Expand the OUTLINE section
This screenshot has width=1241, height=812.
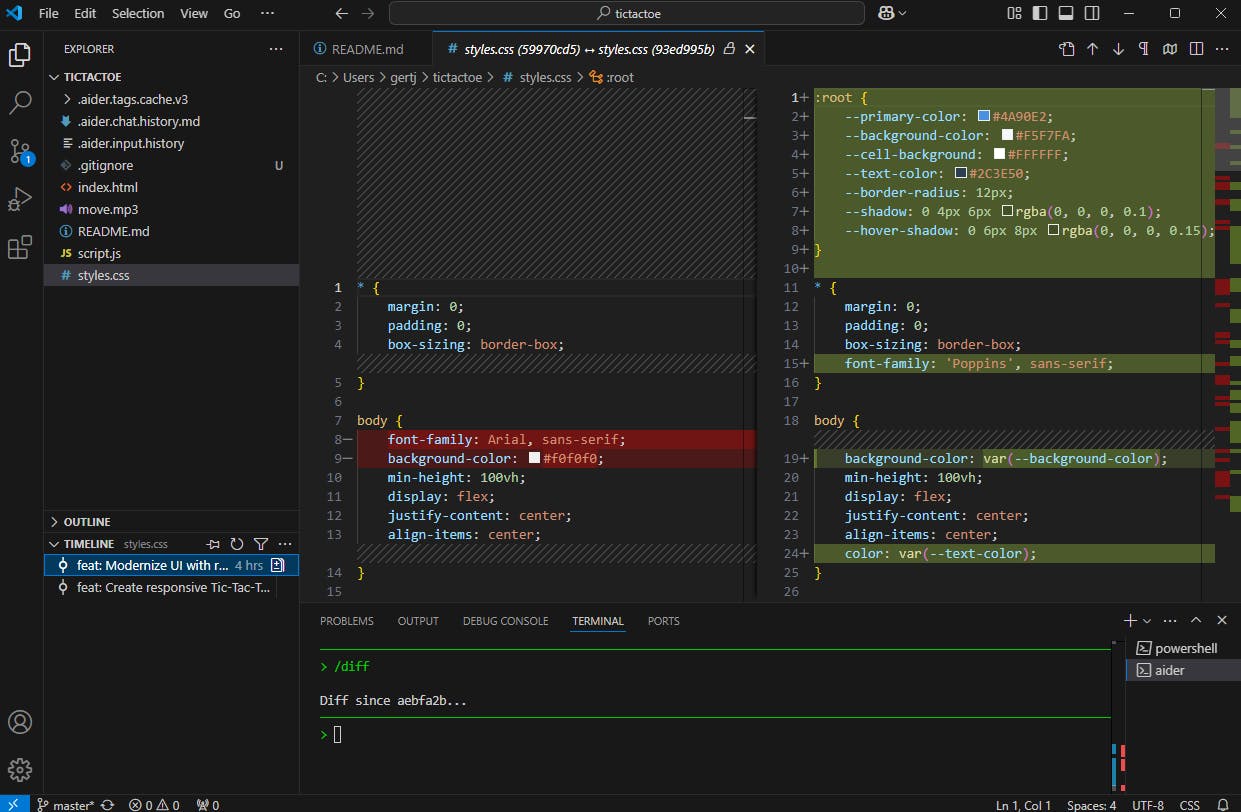tap(87, 522)
